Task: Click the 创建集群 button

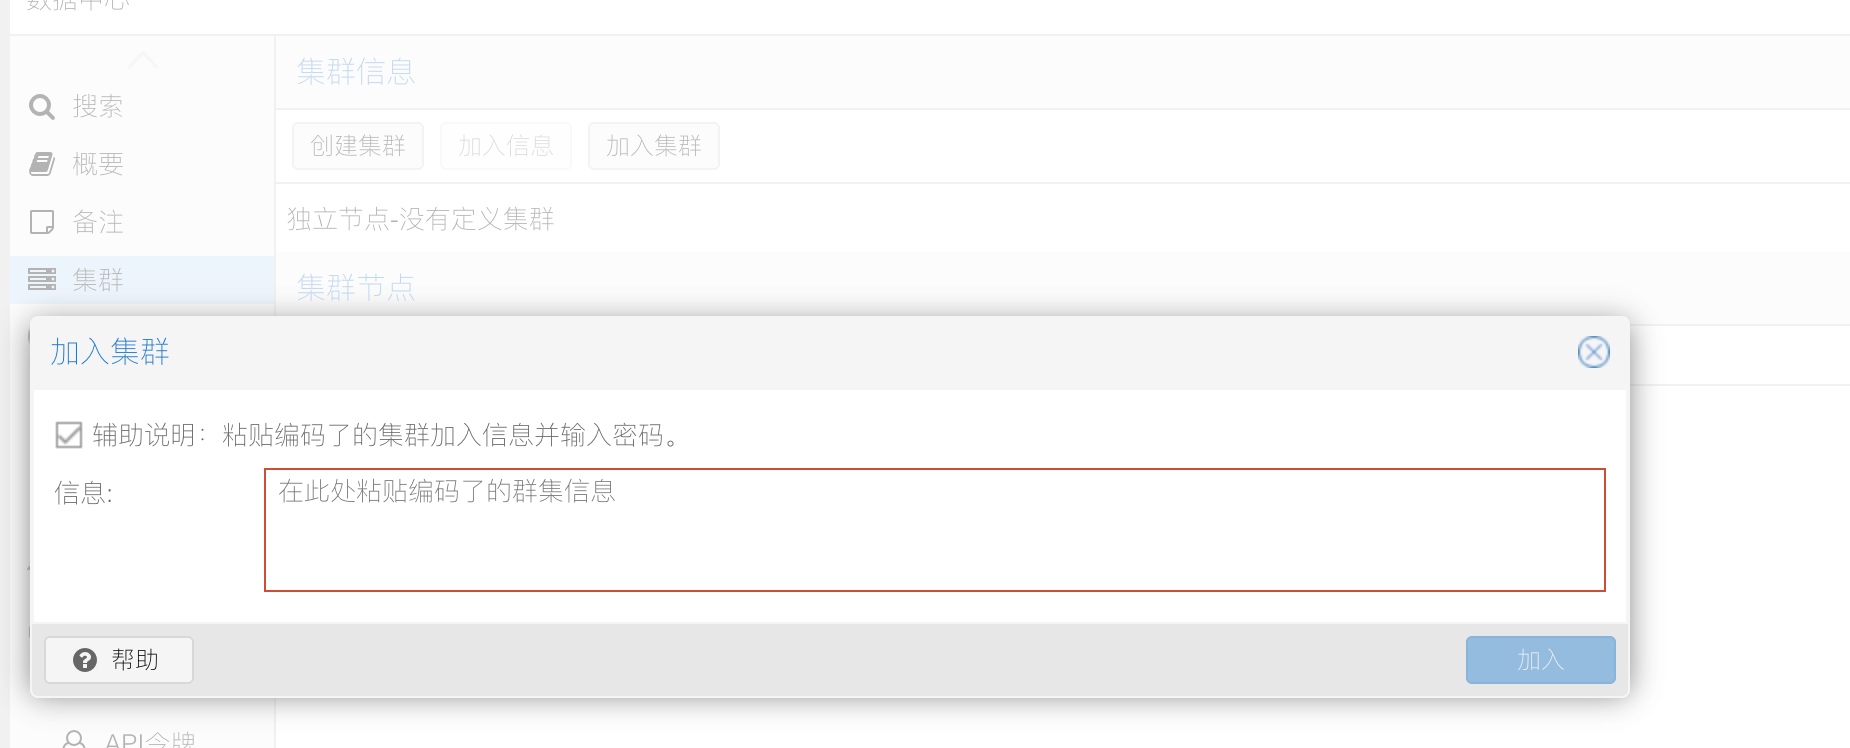Action: pos(358,146)
